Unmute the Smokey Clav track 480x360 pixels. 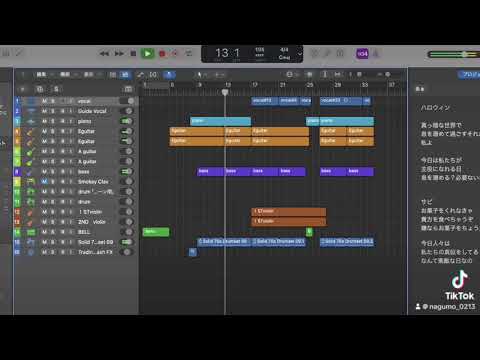coord(44,182)
